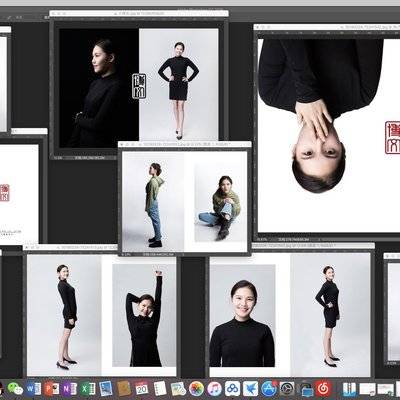Open the App Store from the dock

(269, 389)
